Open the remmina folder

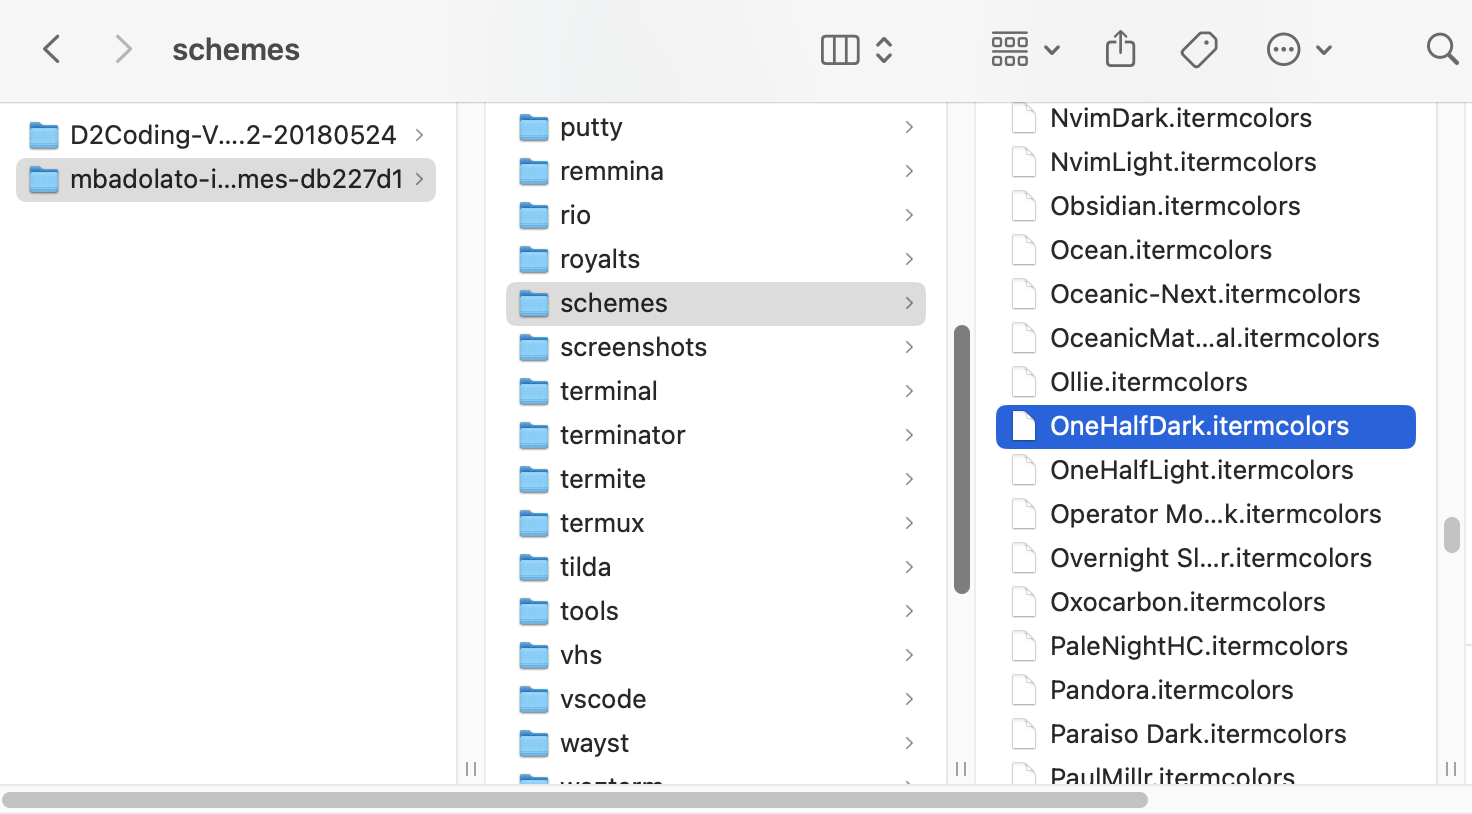716,171
